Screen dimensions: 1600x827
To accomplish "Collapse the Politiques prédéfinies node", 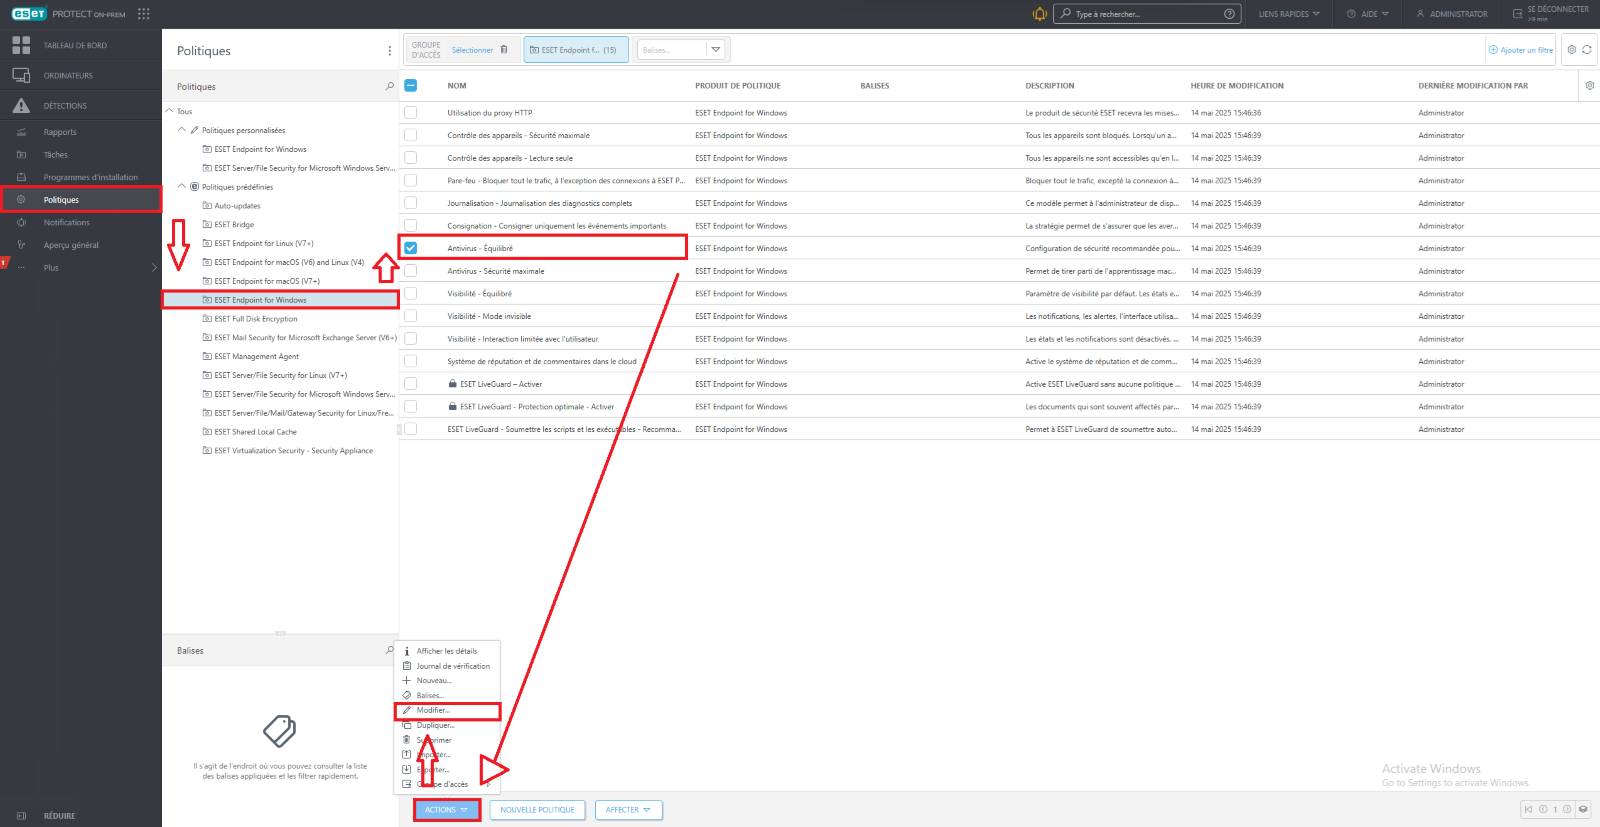I will [x=182, y=187].
